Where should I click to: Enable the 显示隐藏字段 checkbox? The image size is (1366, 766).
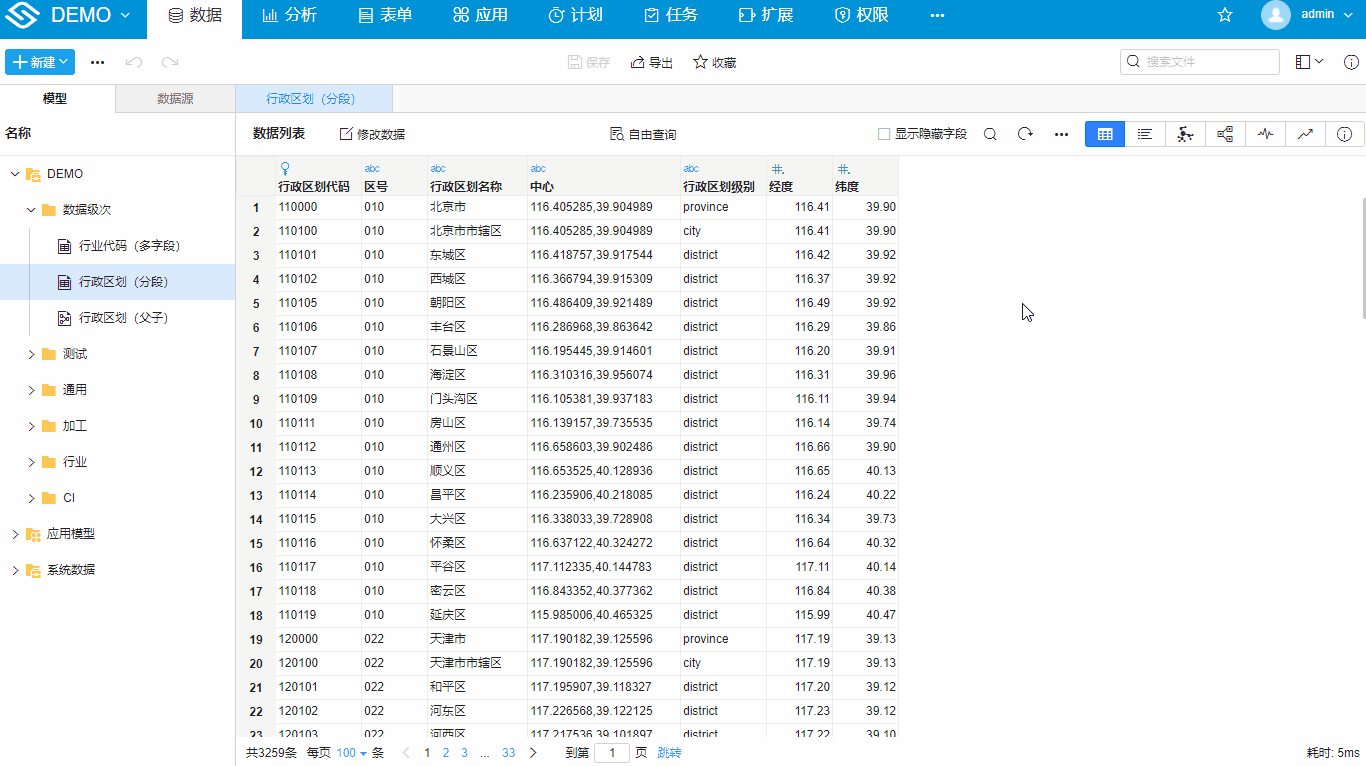pyautogui.click(x=884, y=134)
